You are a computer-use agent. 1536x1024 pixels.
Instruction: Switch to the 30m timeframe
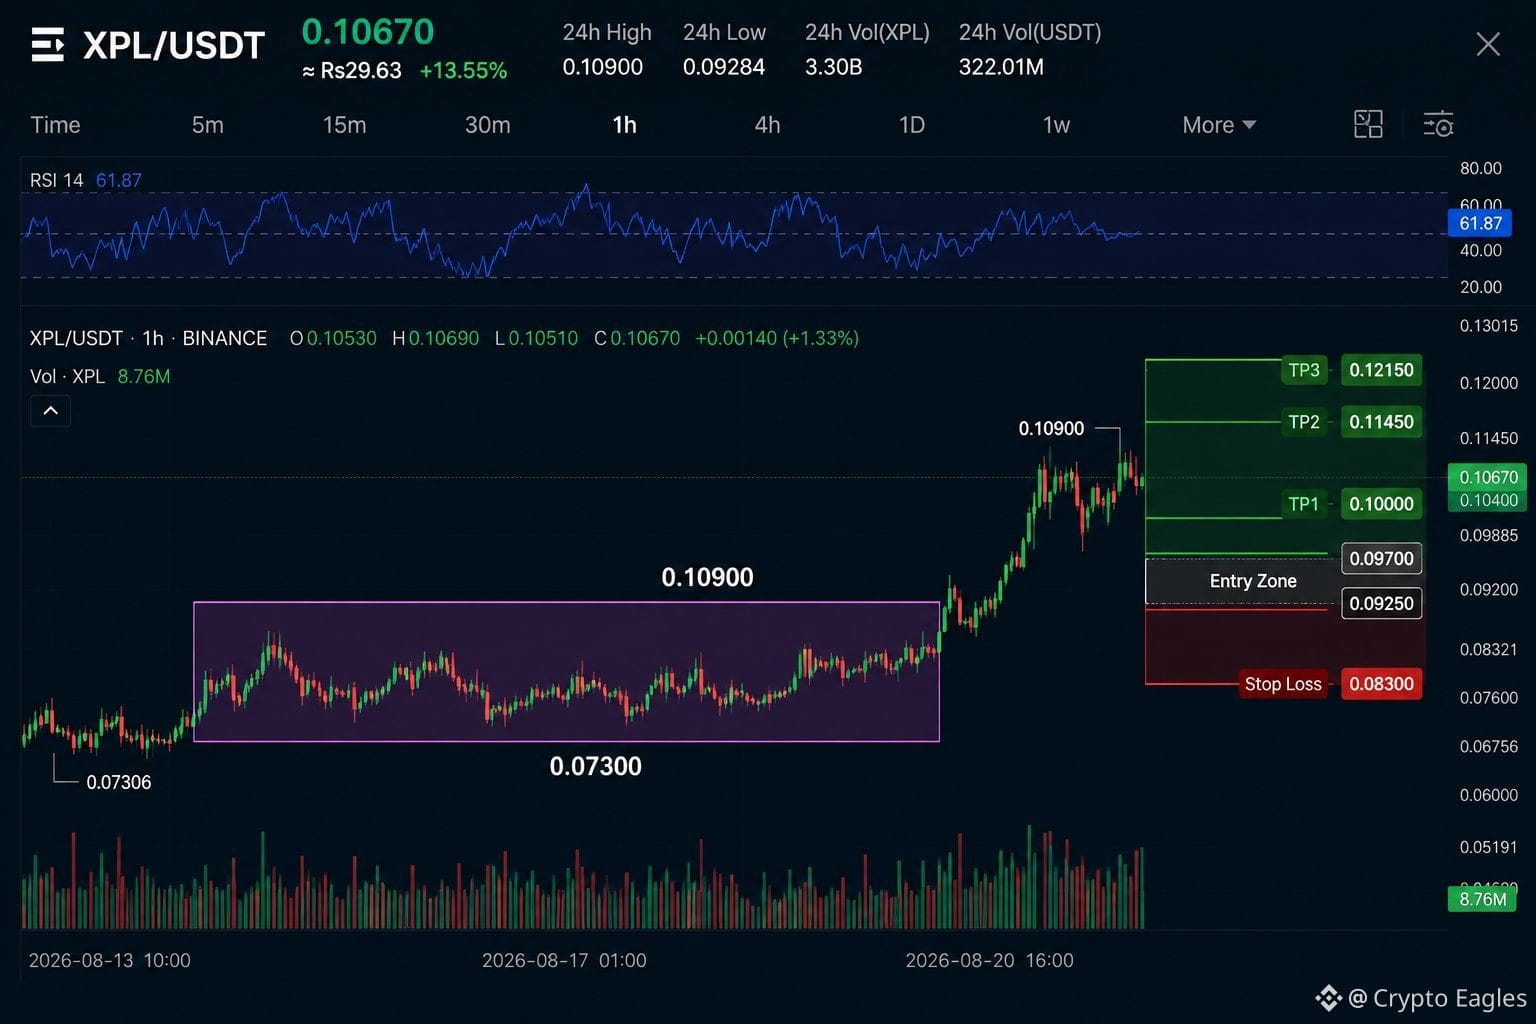pos(488,125)
